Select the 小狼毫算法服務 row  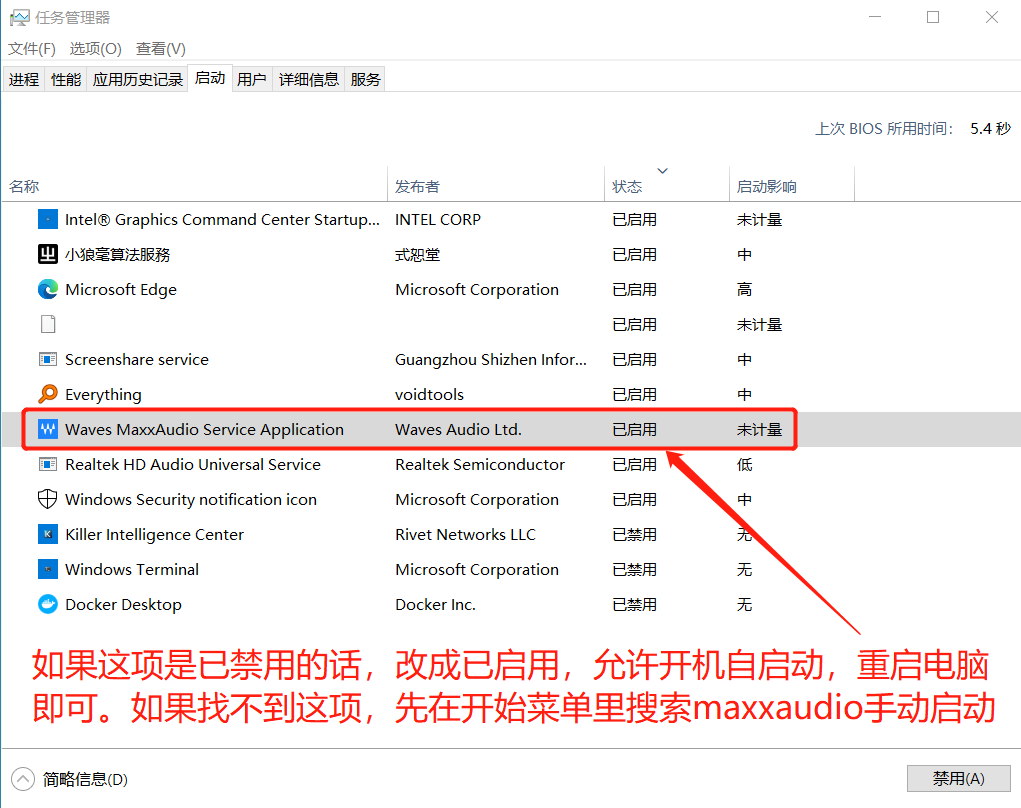(x=510, y=255)
